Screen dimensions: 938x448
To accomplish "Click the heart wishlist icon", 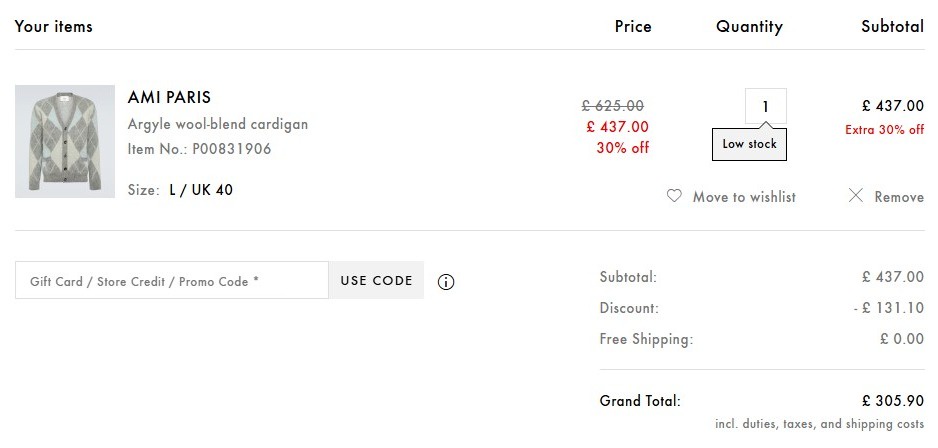I will [x=674, y=196].
